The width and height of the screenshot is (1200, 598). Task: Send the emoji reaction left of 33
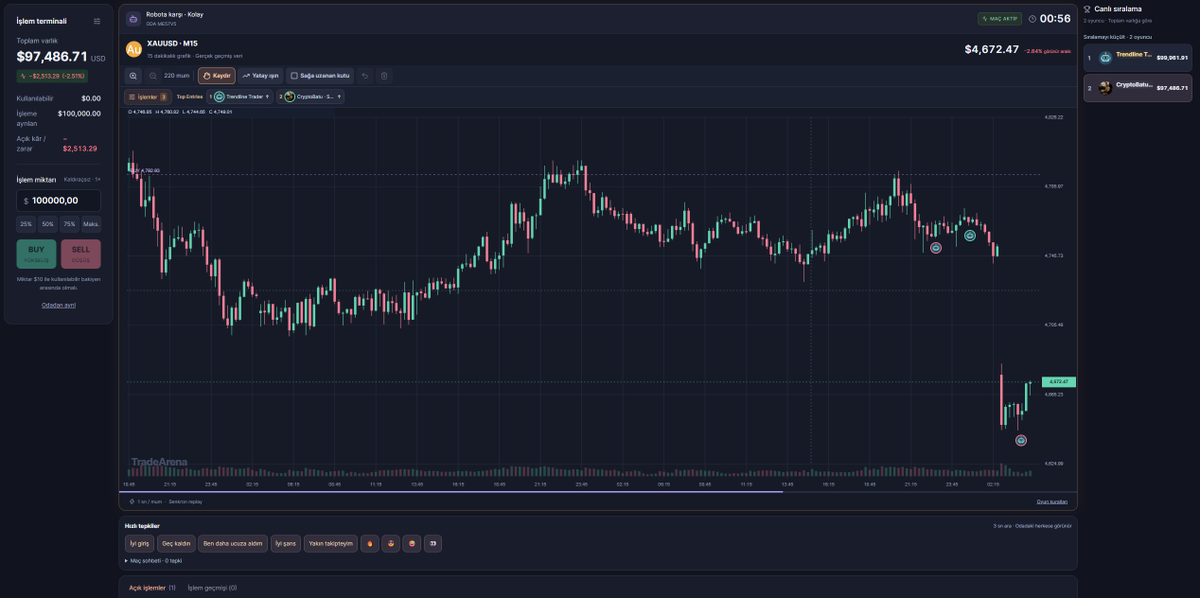[x=412, y=543]
